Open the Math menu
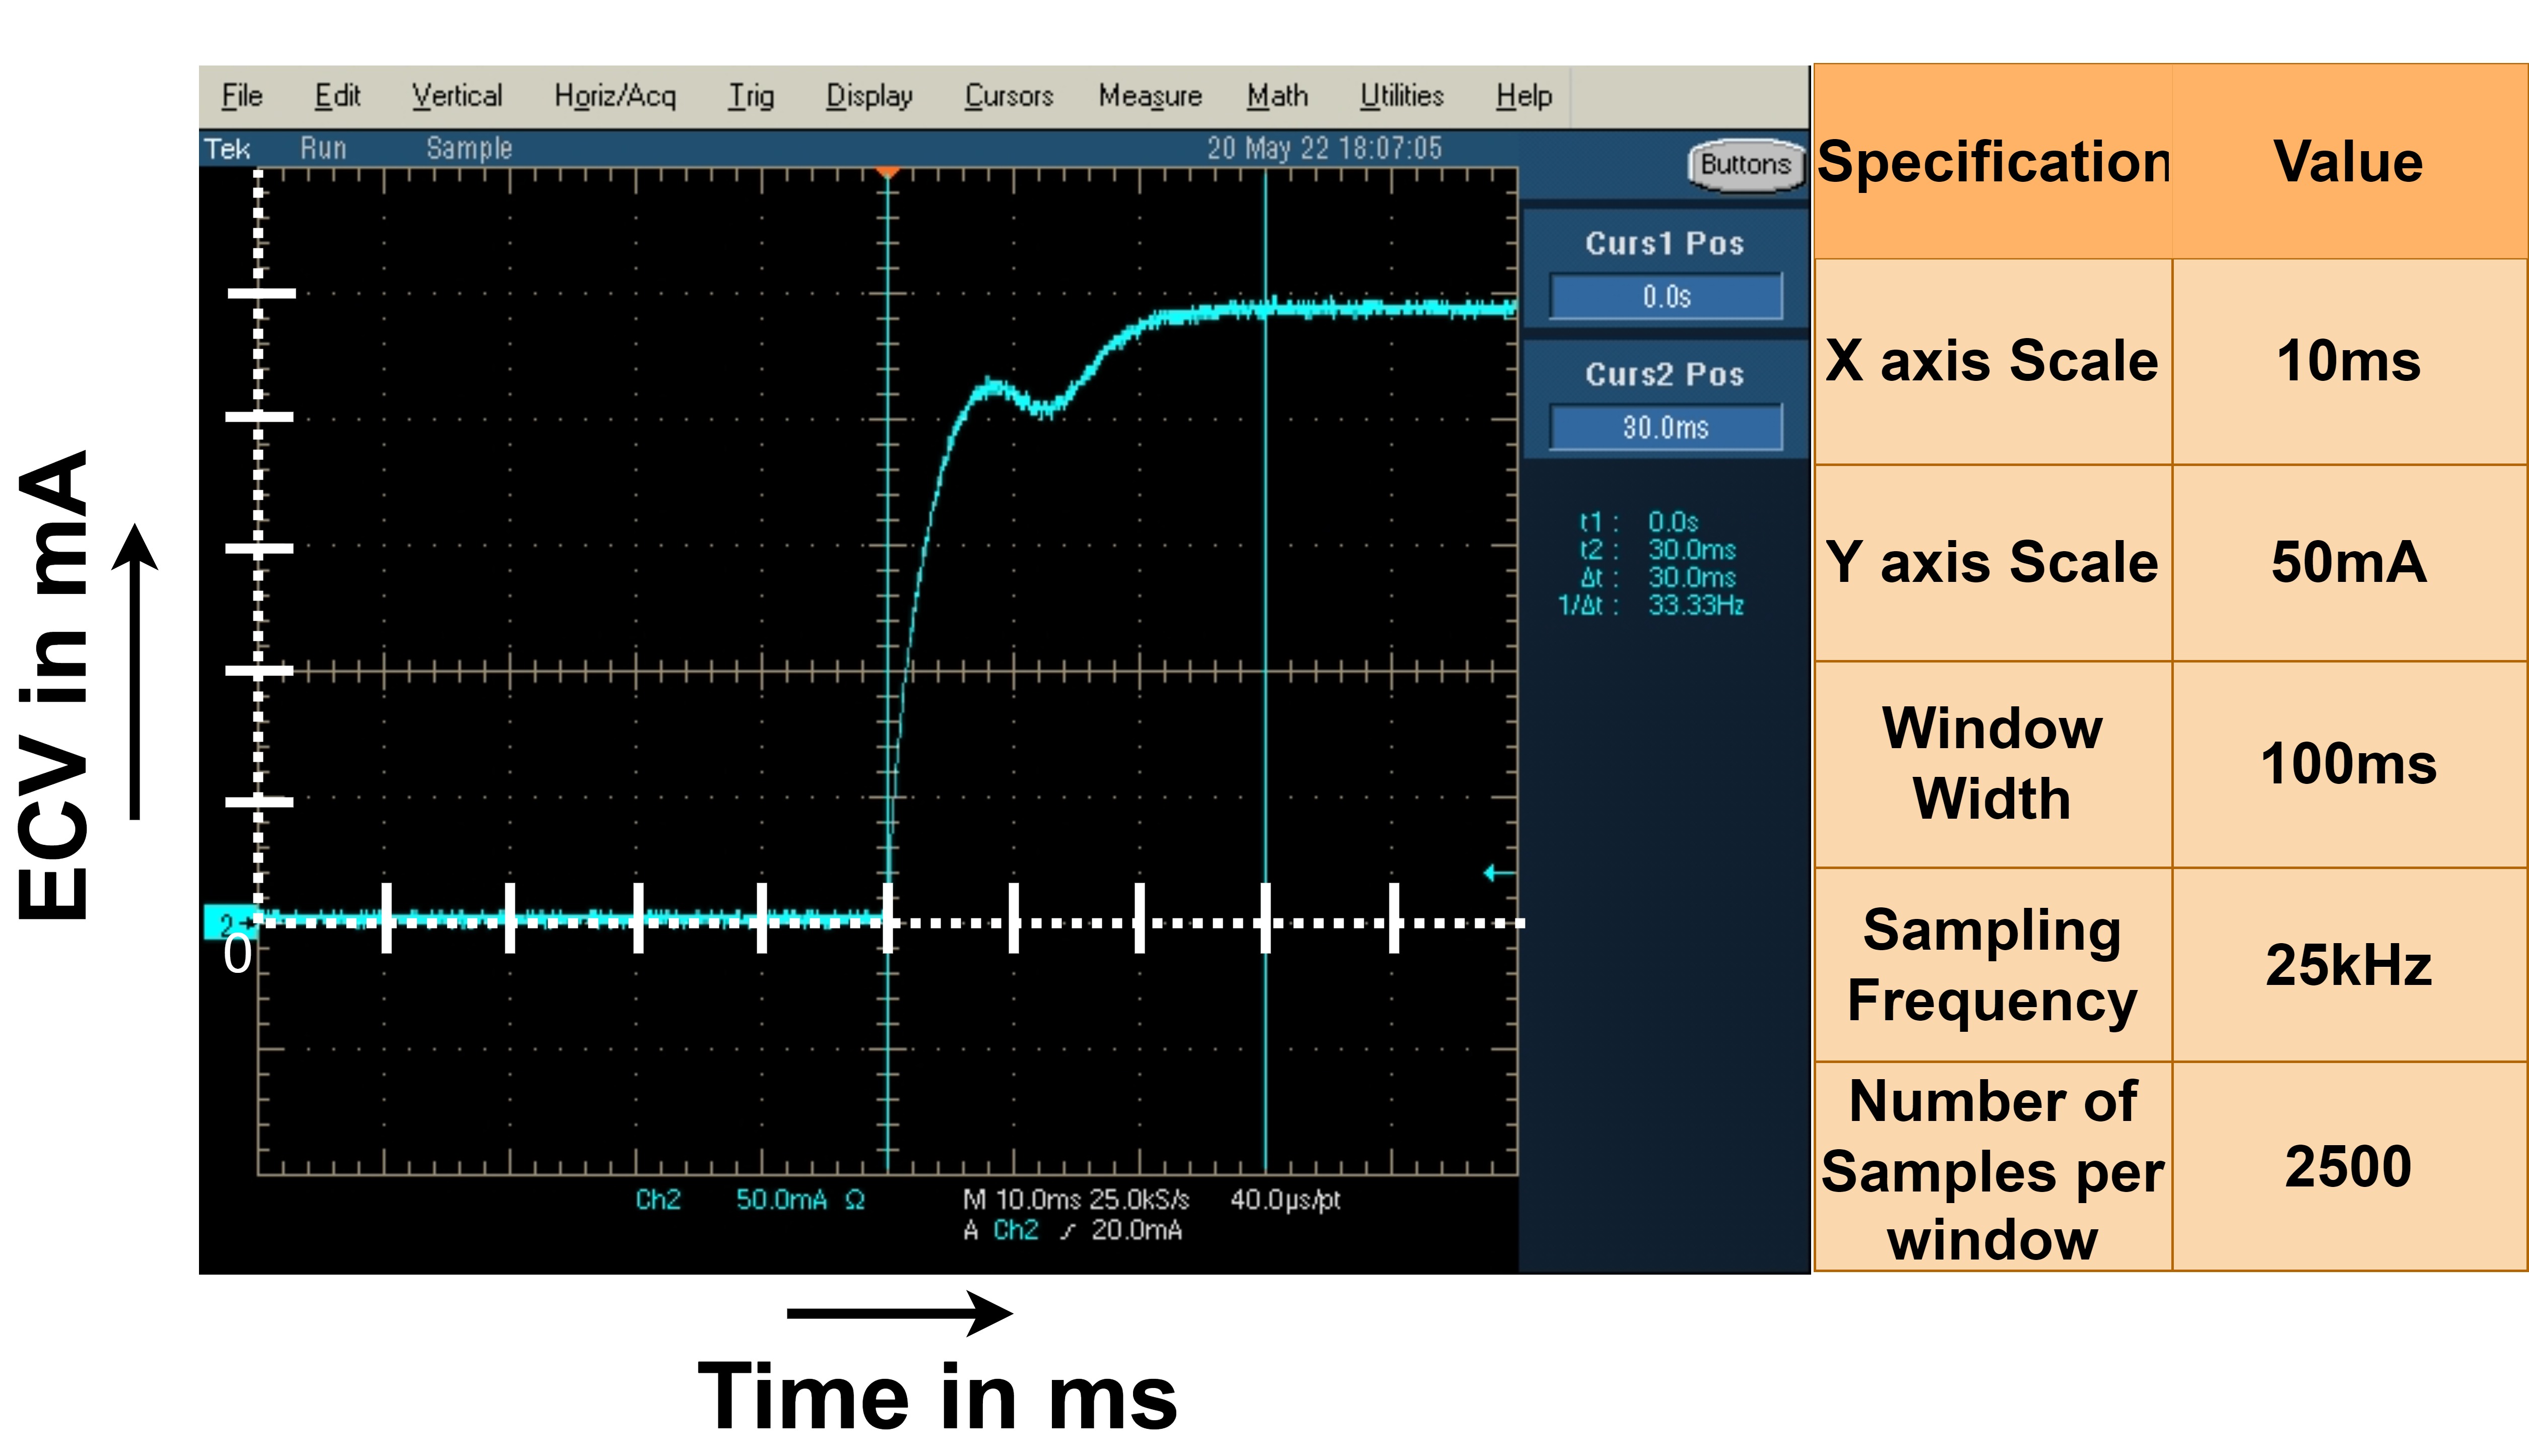2529x1456 pixels. 1277,96
